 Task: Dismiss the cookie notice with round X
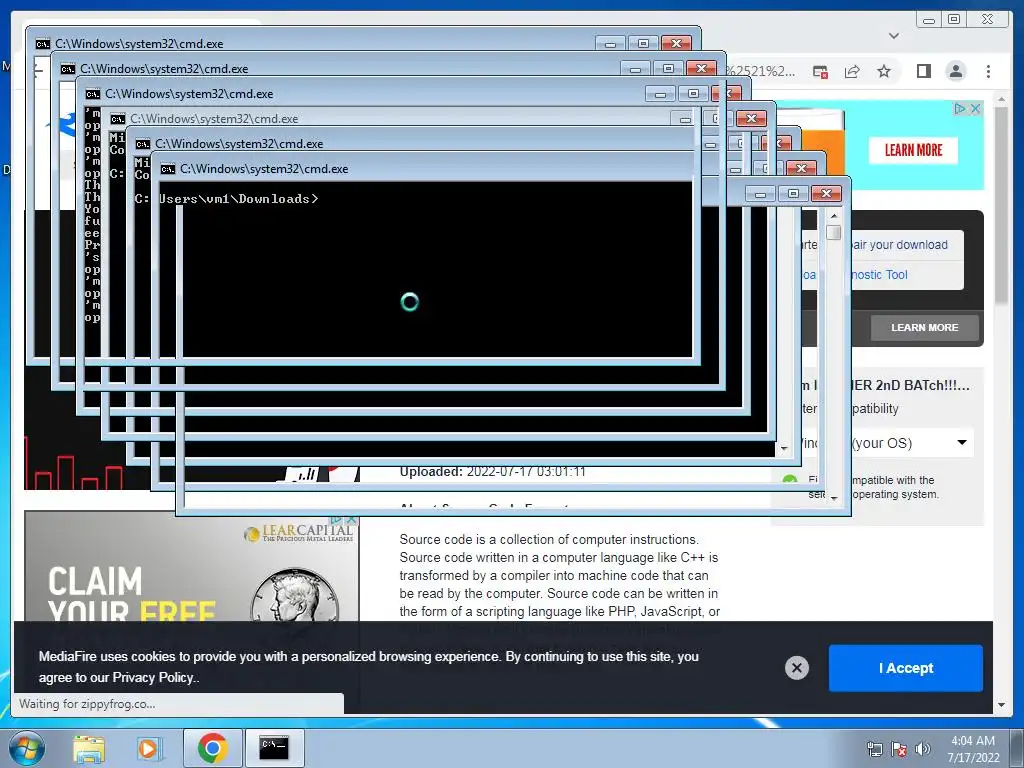[x=797, y=667]
